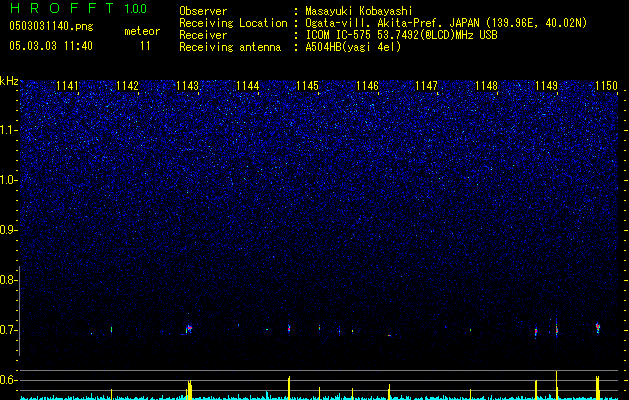The height and width of the screenshot is (400, 629).
Task: Click the HROFFT 1.0.0 title text
Action: 78,8
